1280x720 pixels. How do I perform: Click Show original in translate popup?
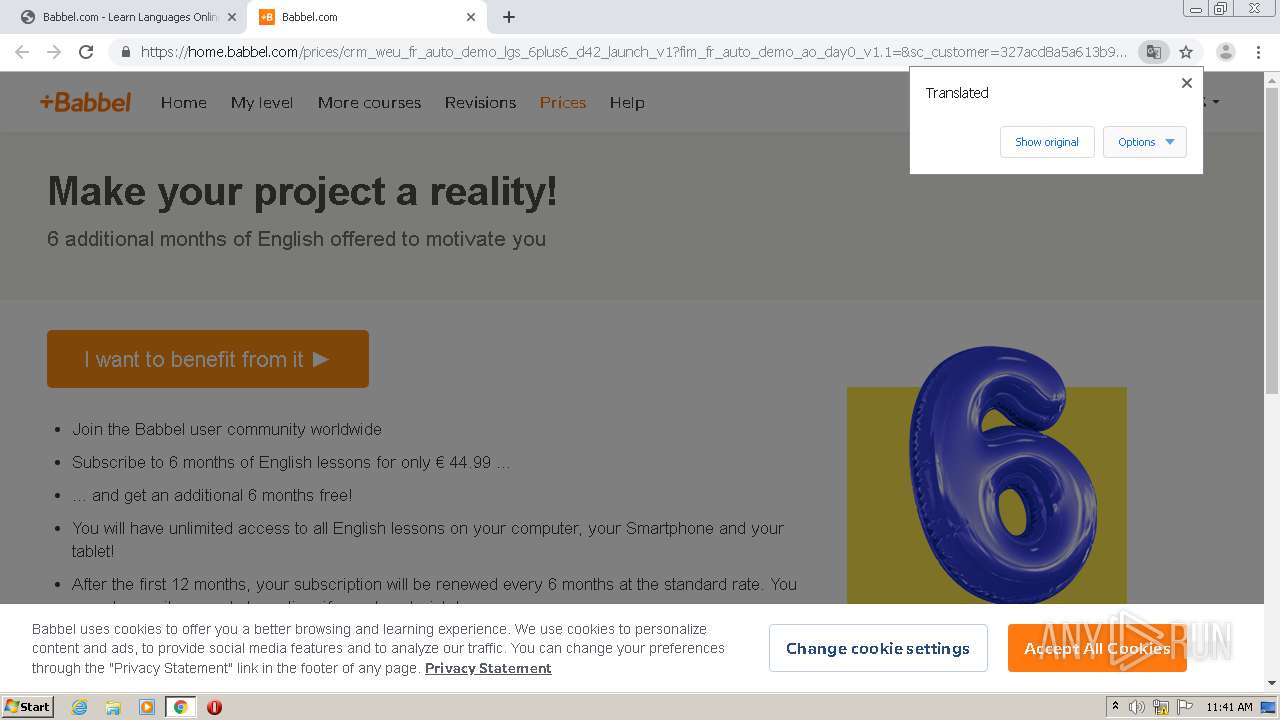point(1047,142)
